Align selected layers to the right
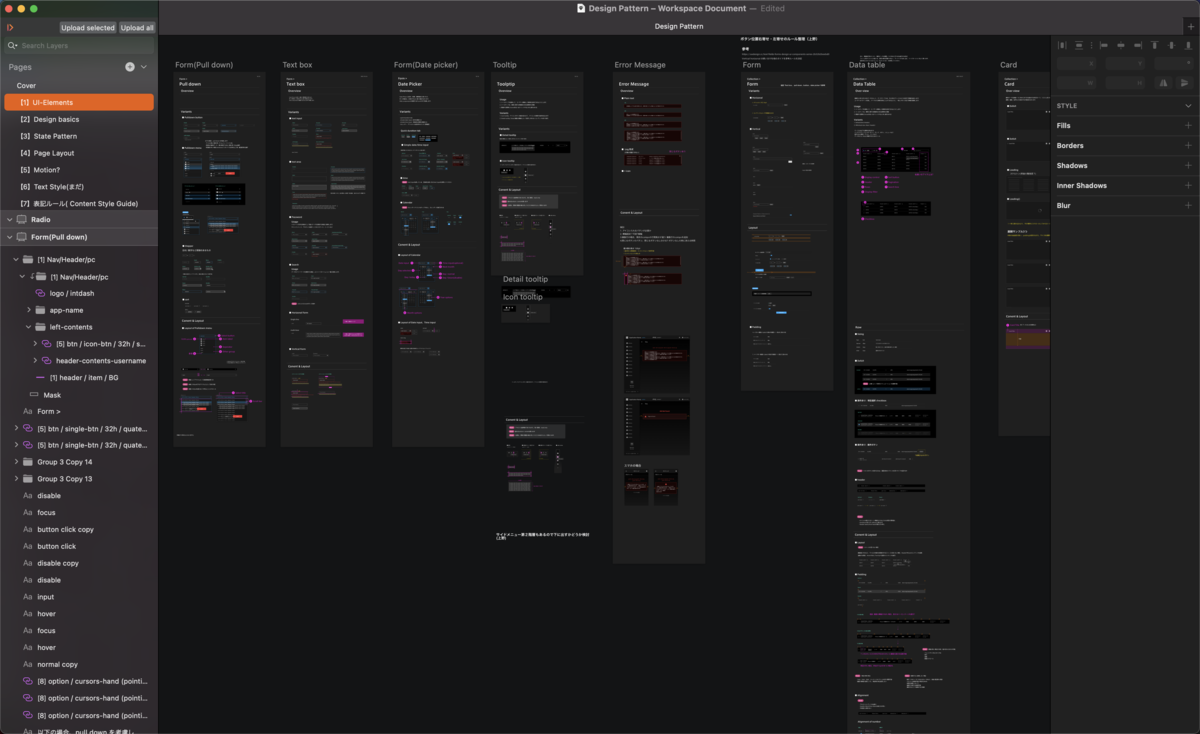This screenshot has height=734, width=1200. [1138, 45]
